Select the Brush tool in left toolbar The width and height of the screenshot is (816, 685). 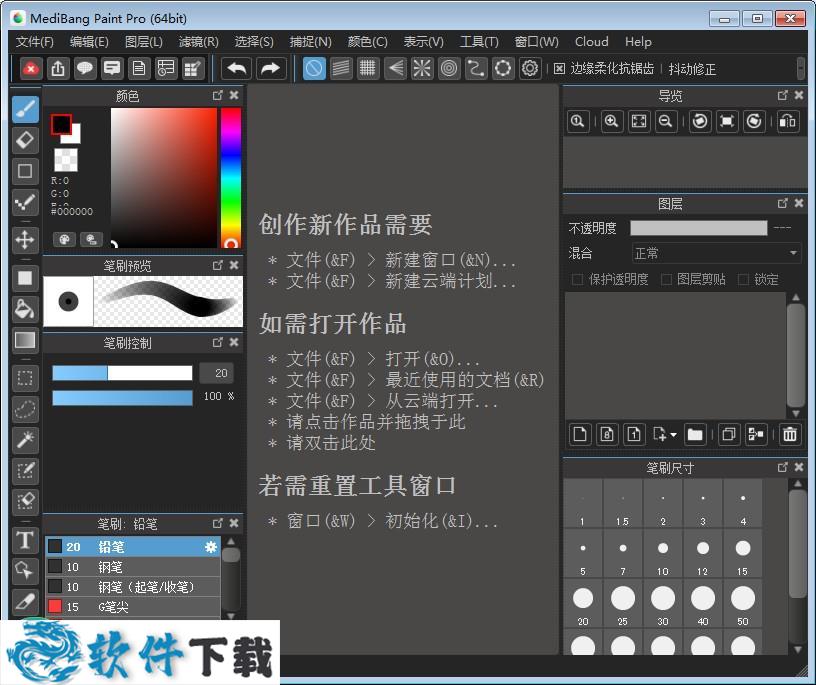pyautogui.click(x=25, y=109)
